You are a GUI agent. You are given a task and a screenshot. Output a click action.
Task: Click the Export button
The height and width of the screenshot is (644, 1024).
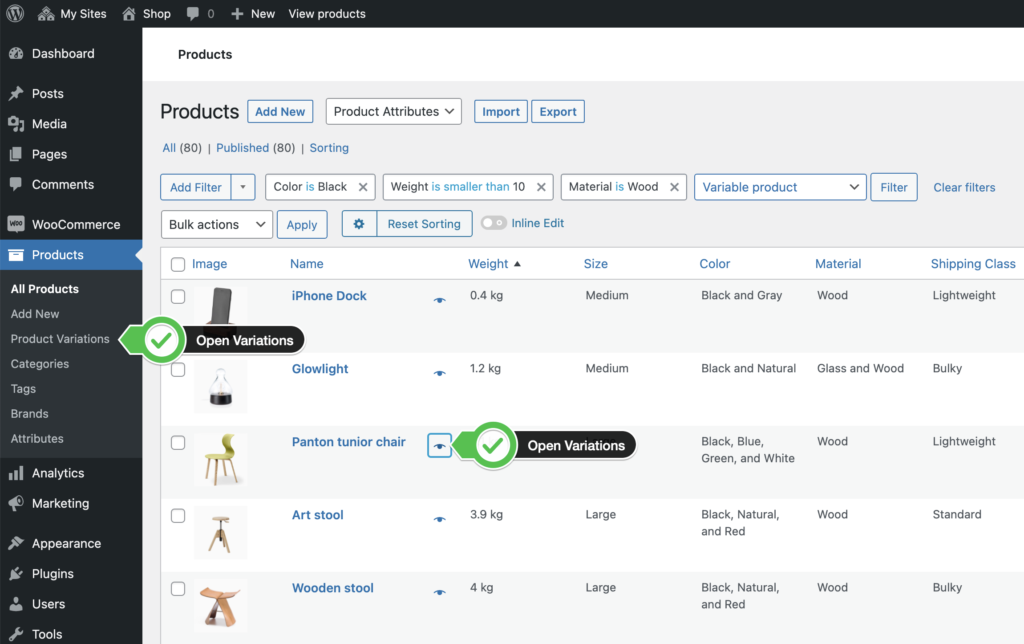557,111
